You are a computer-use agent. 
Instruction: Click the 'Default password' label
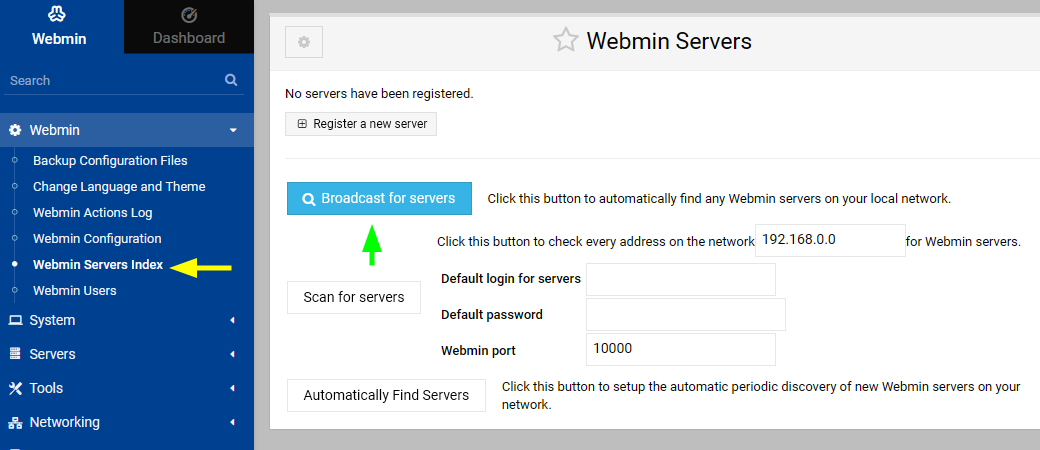point(492,315)
